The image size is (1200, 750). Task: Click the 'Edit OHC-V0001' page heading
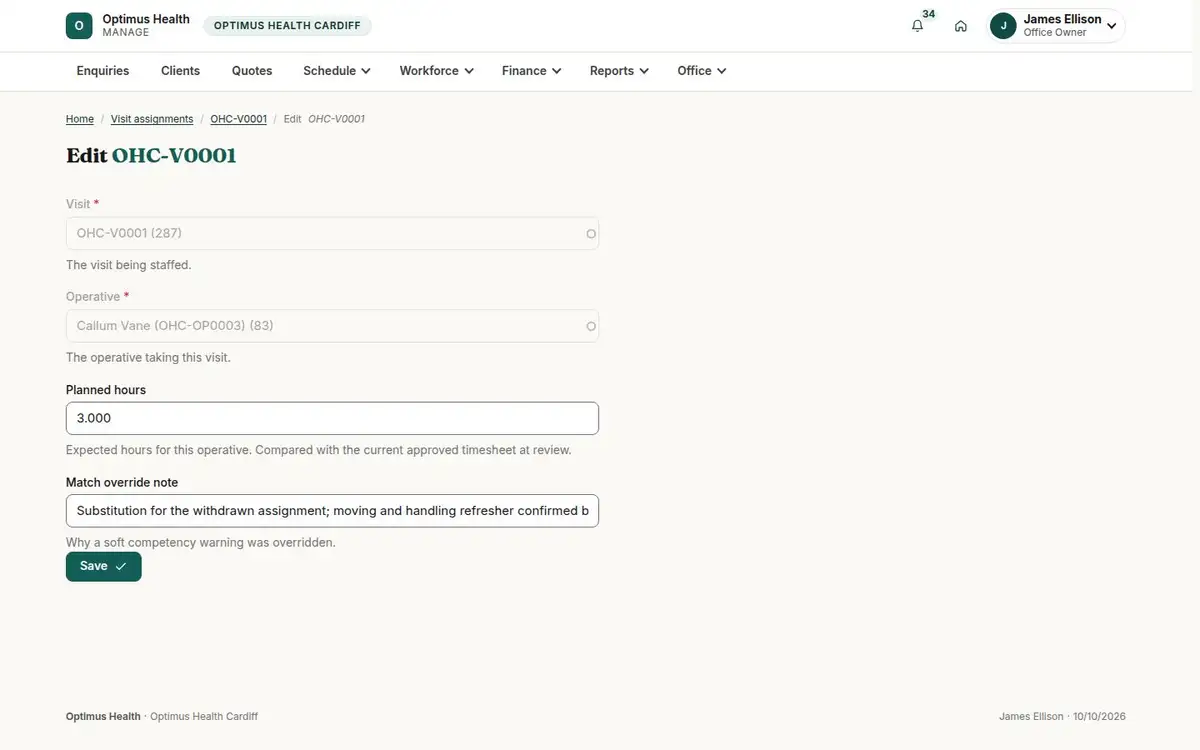(151, 156)
